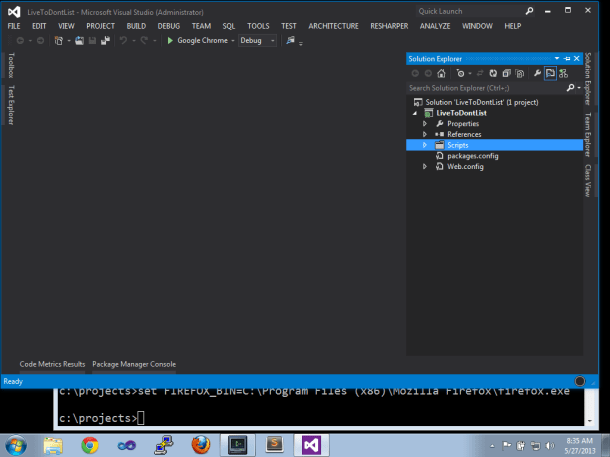
Task: Click the Pending Changes Filter icon
Action: point(460,73)
